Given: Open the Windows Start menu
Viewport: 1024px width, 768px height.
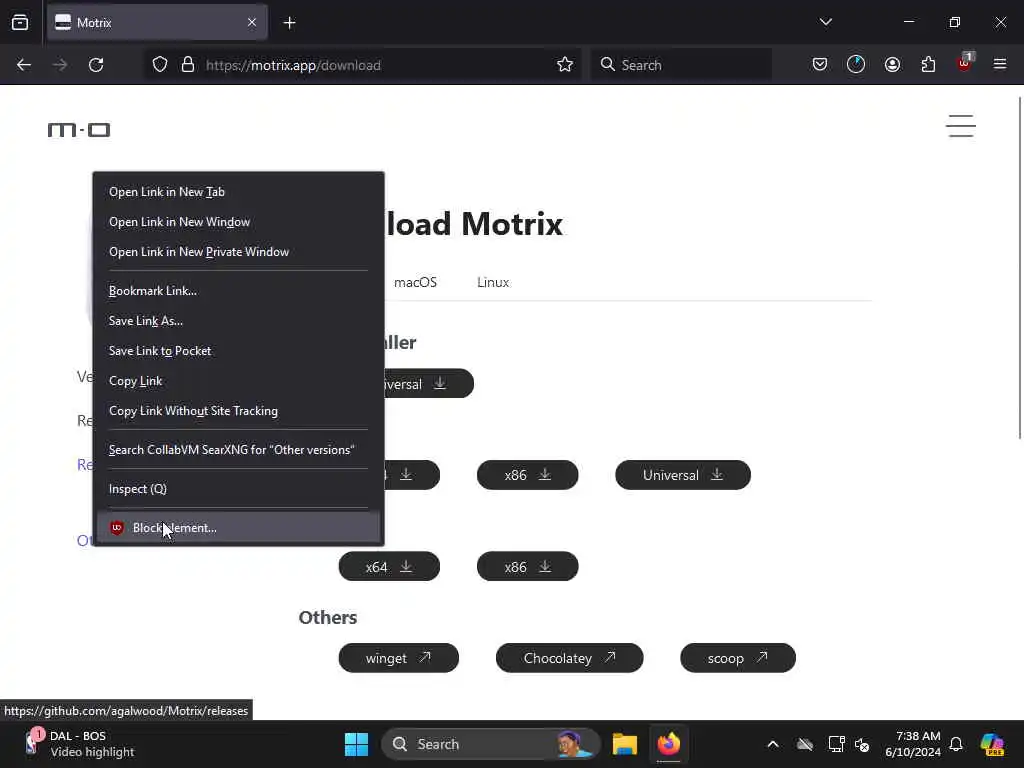Looking at the screenshot, I should pos(356,744).
